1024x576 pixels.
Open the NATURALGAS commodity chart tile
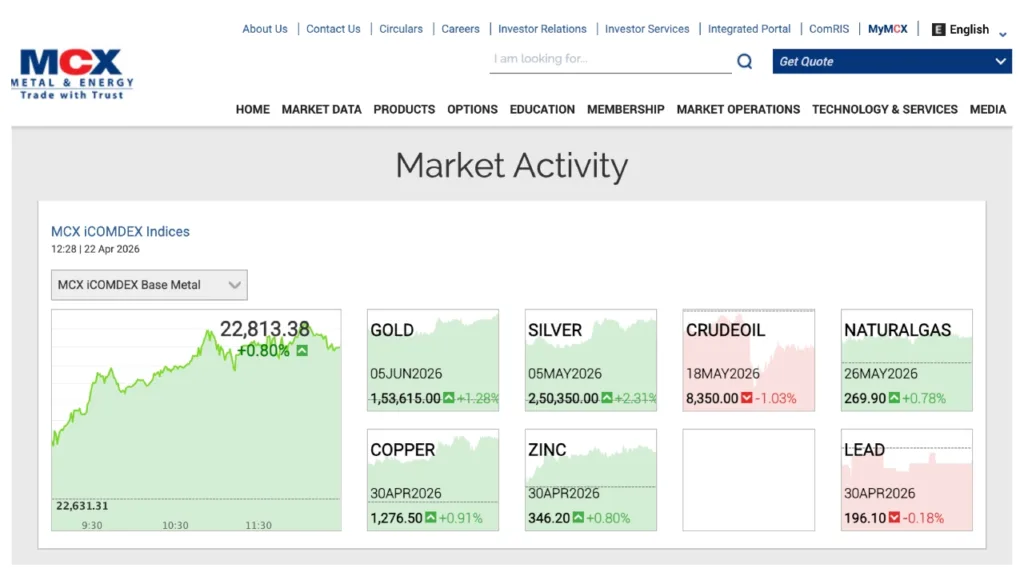coord(906,359)
